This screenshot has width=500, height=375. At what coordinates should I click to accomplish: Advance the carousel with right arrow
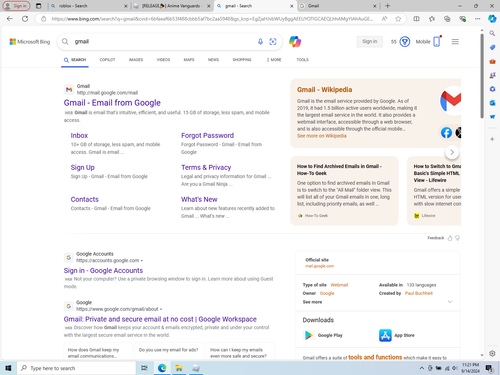pyautogui.click(x=452, y=152)
